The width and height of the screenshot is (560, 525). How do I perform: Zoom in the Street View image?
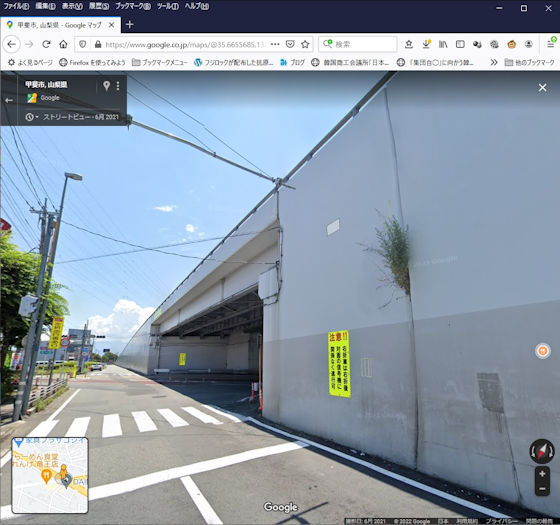click(542, 474)
